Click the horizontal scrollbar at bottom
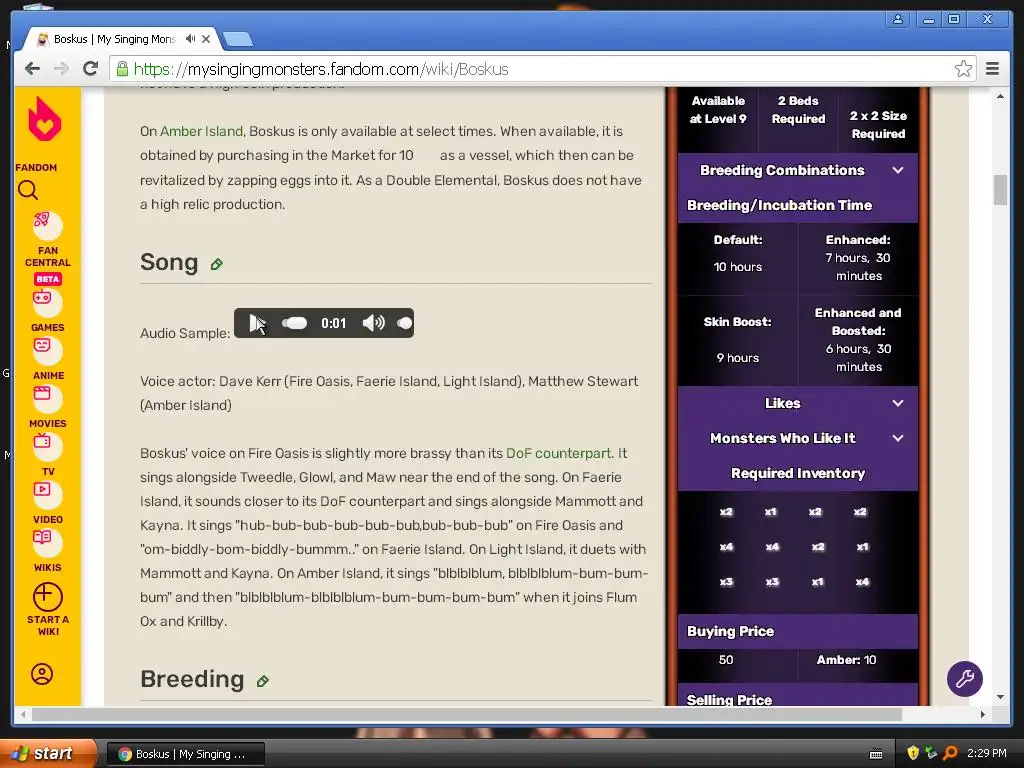 466,714
